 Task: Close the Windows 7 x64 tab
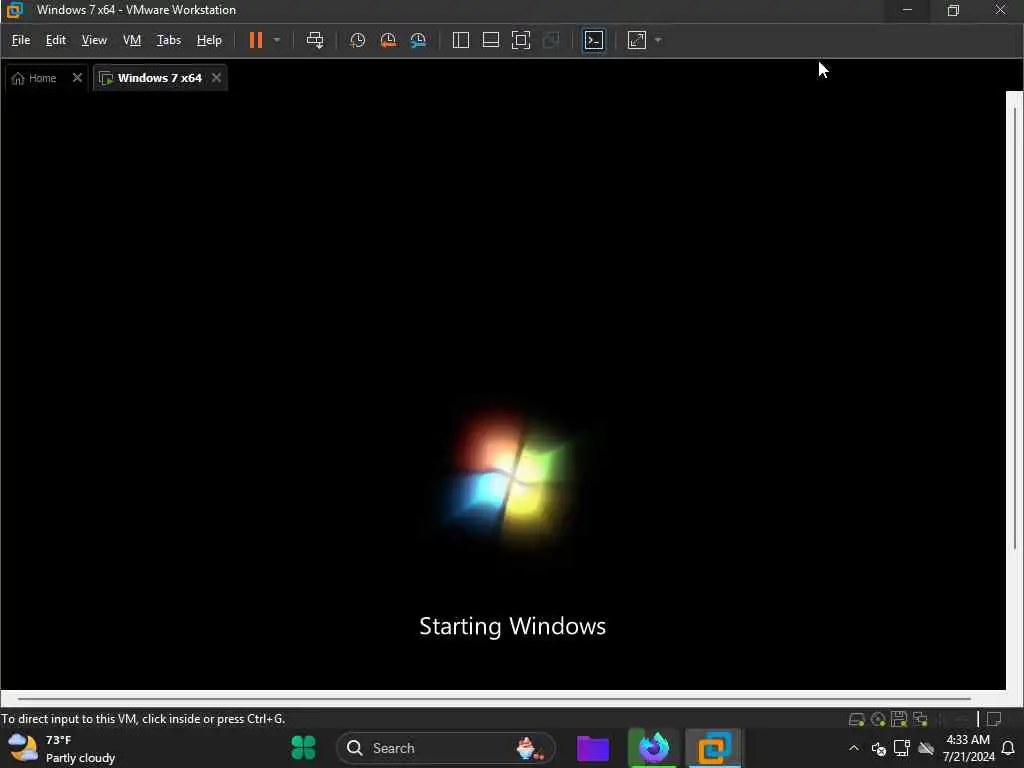point(216,78)
